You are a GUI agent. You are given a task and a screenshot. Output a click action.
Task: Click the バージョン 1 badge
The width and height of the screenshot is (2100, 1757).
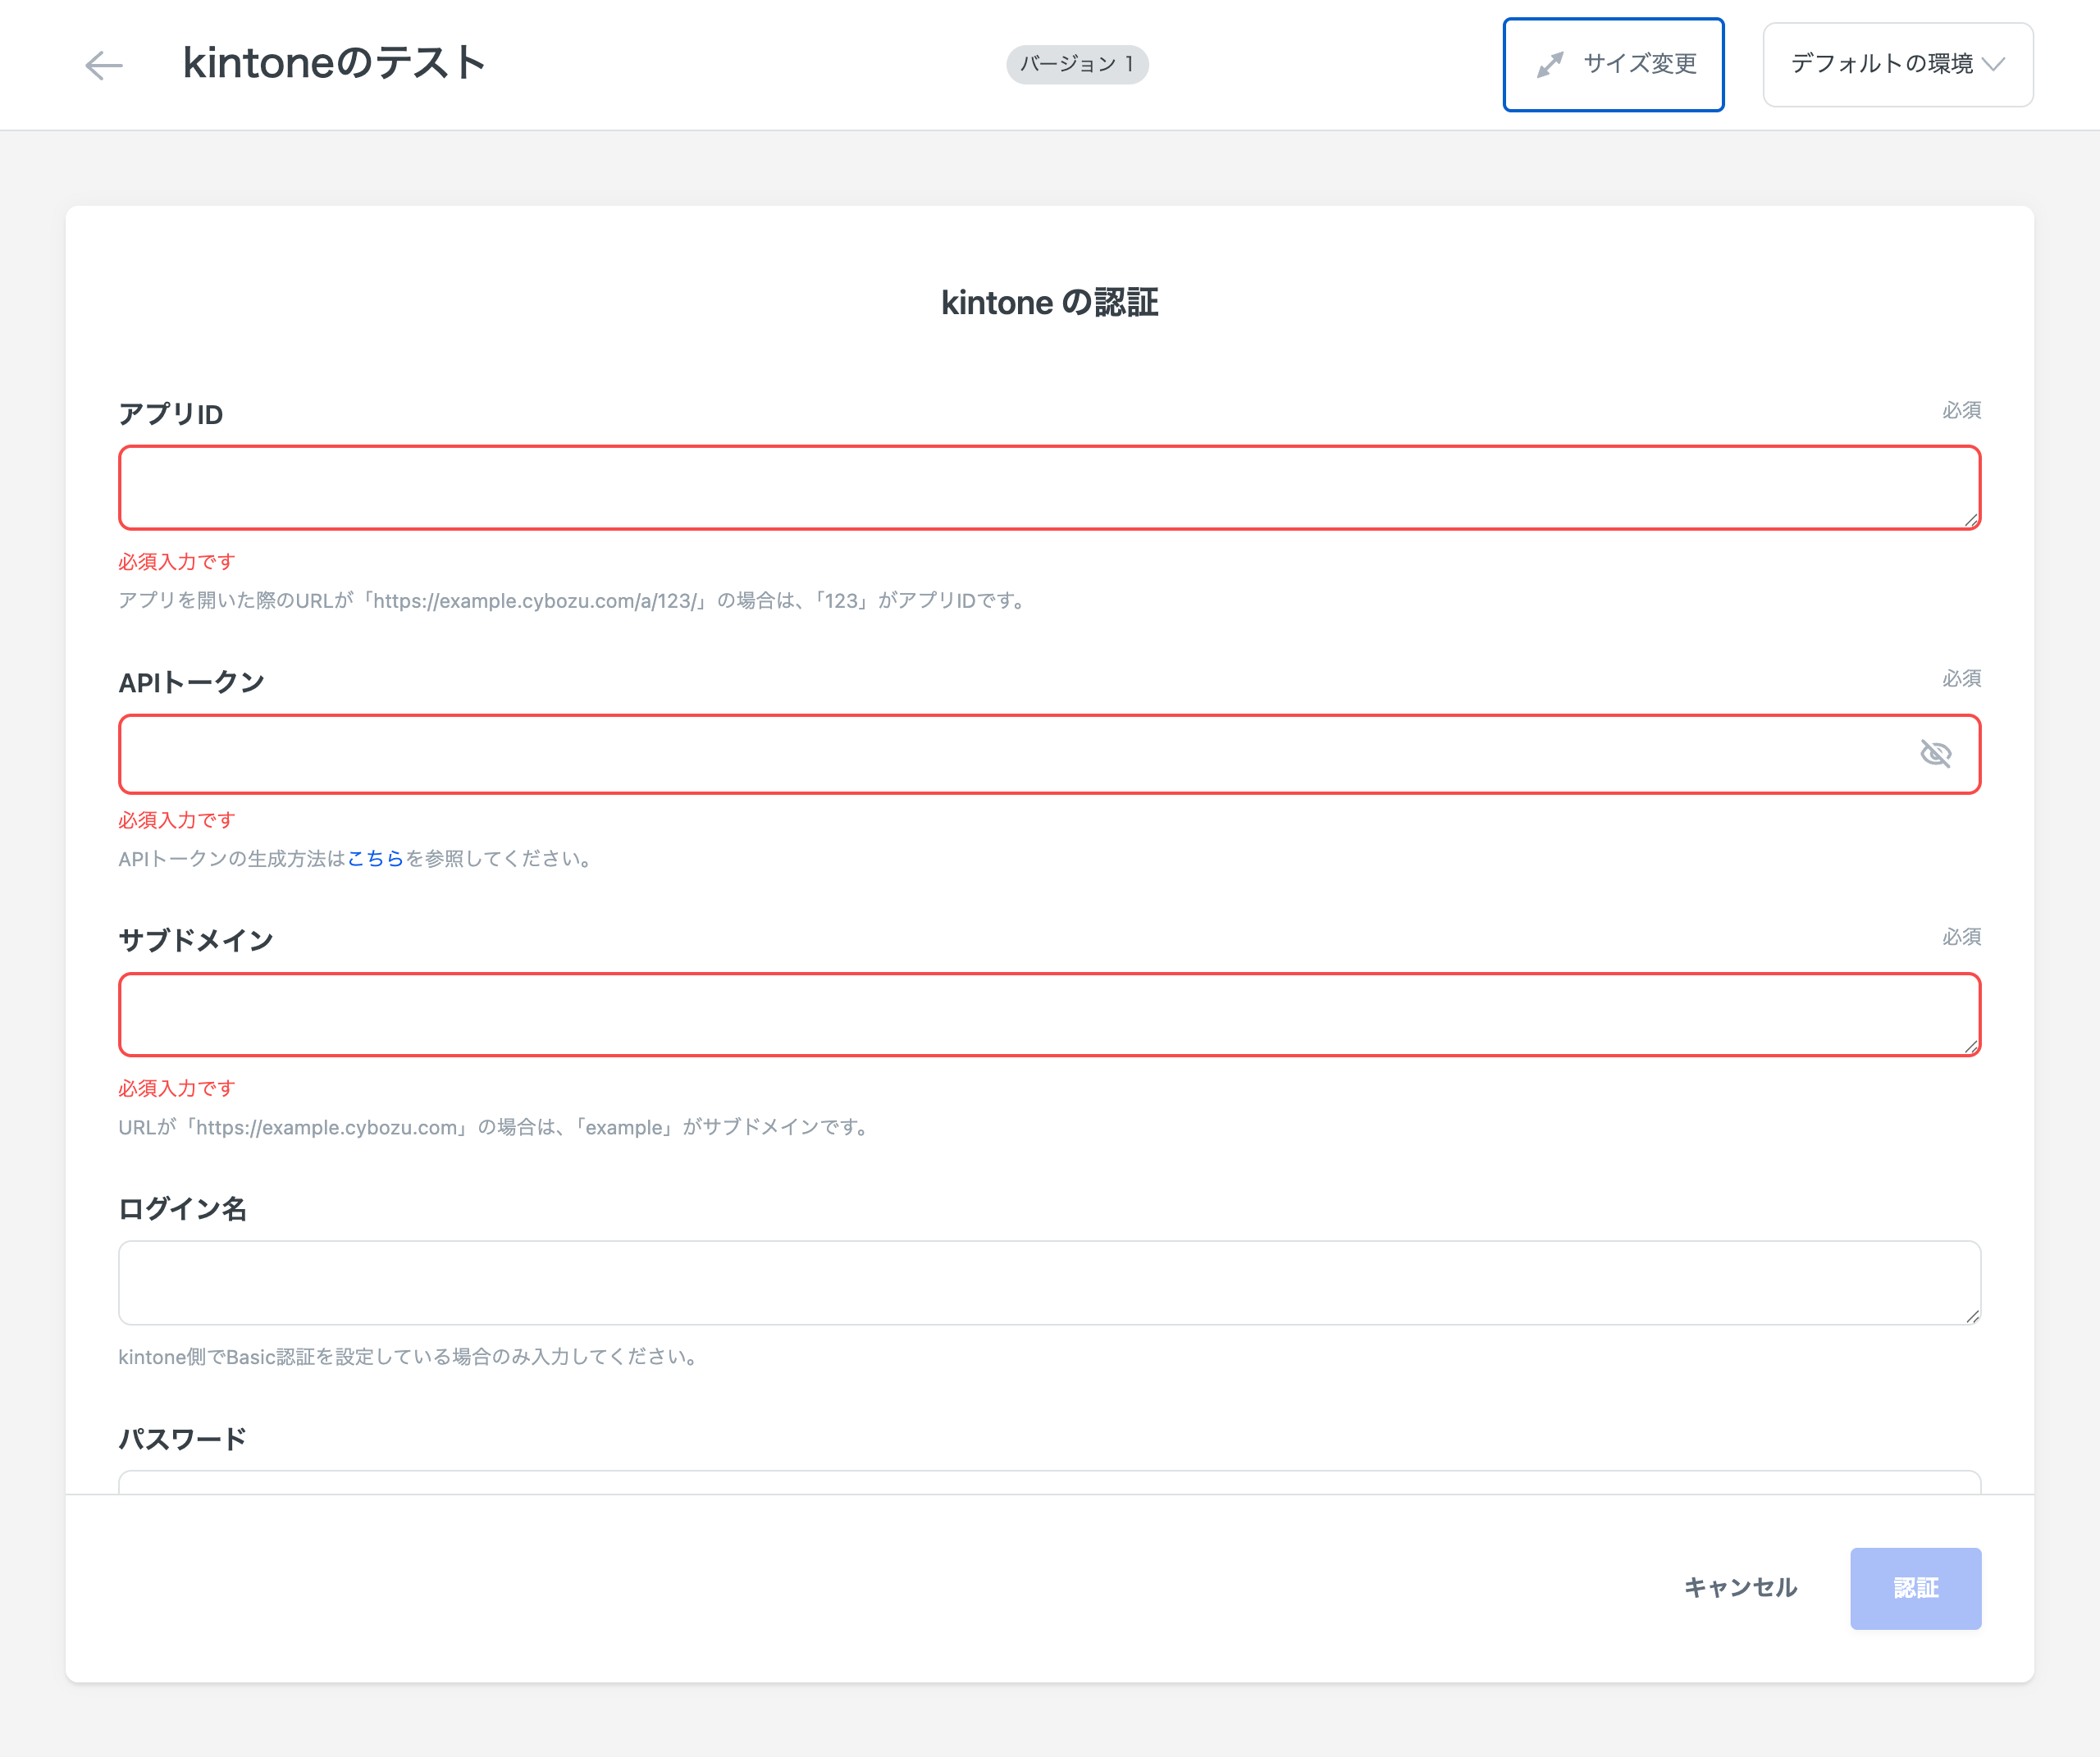(1076, 65)
